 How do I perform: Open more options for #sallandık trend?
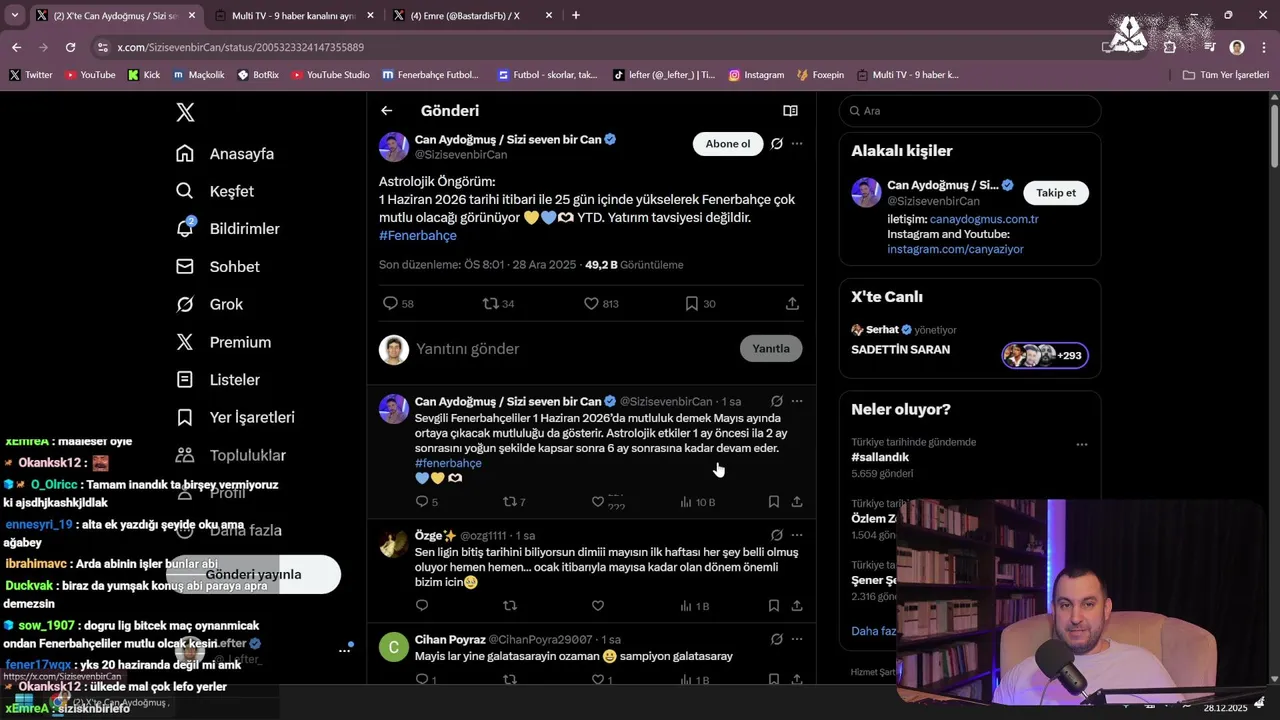pos(1082,444)
